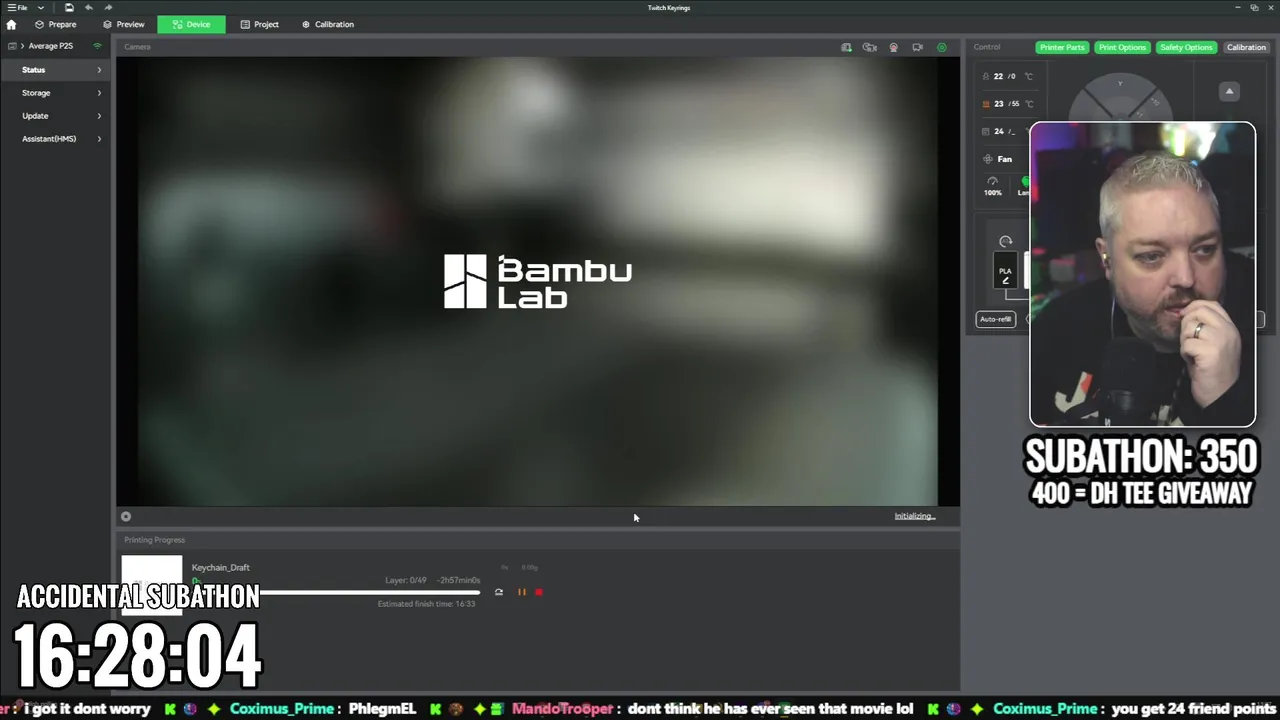This screenshot has height=720, width=1280.
Task: Click the Safety Options button
Action: (x=1186, y=47)
